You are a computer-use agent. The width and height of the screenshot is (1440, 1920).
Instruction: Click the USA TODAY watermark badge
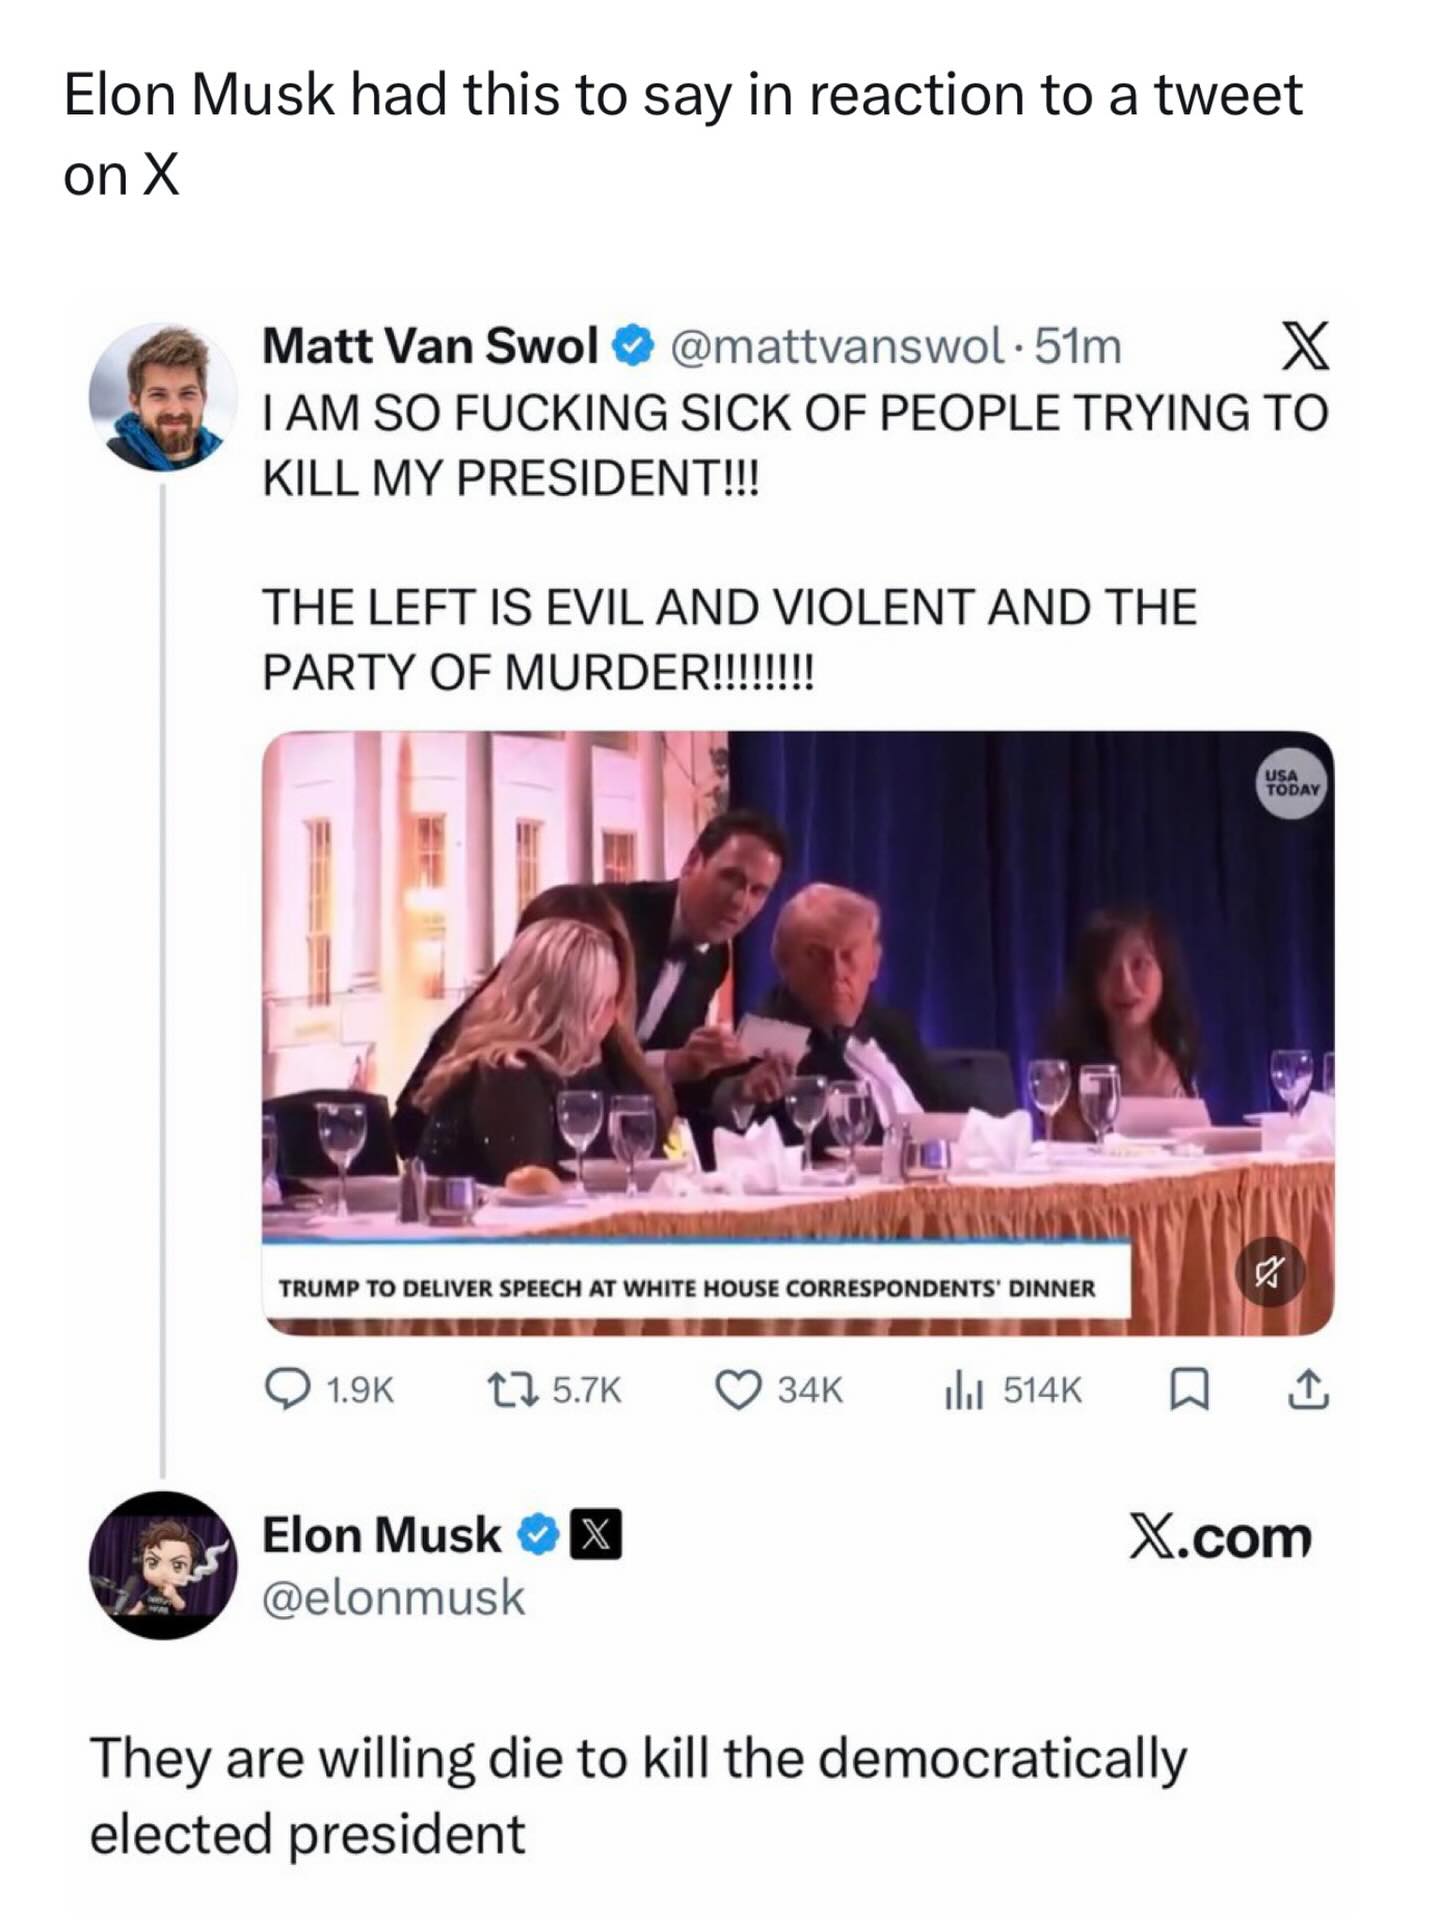point(1292,782)
